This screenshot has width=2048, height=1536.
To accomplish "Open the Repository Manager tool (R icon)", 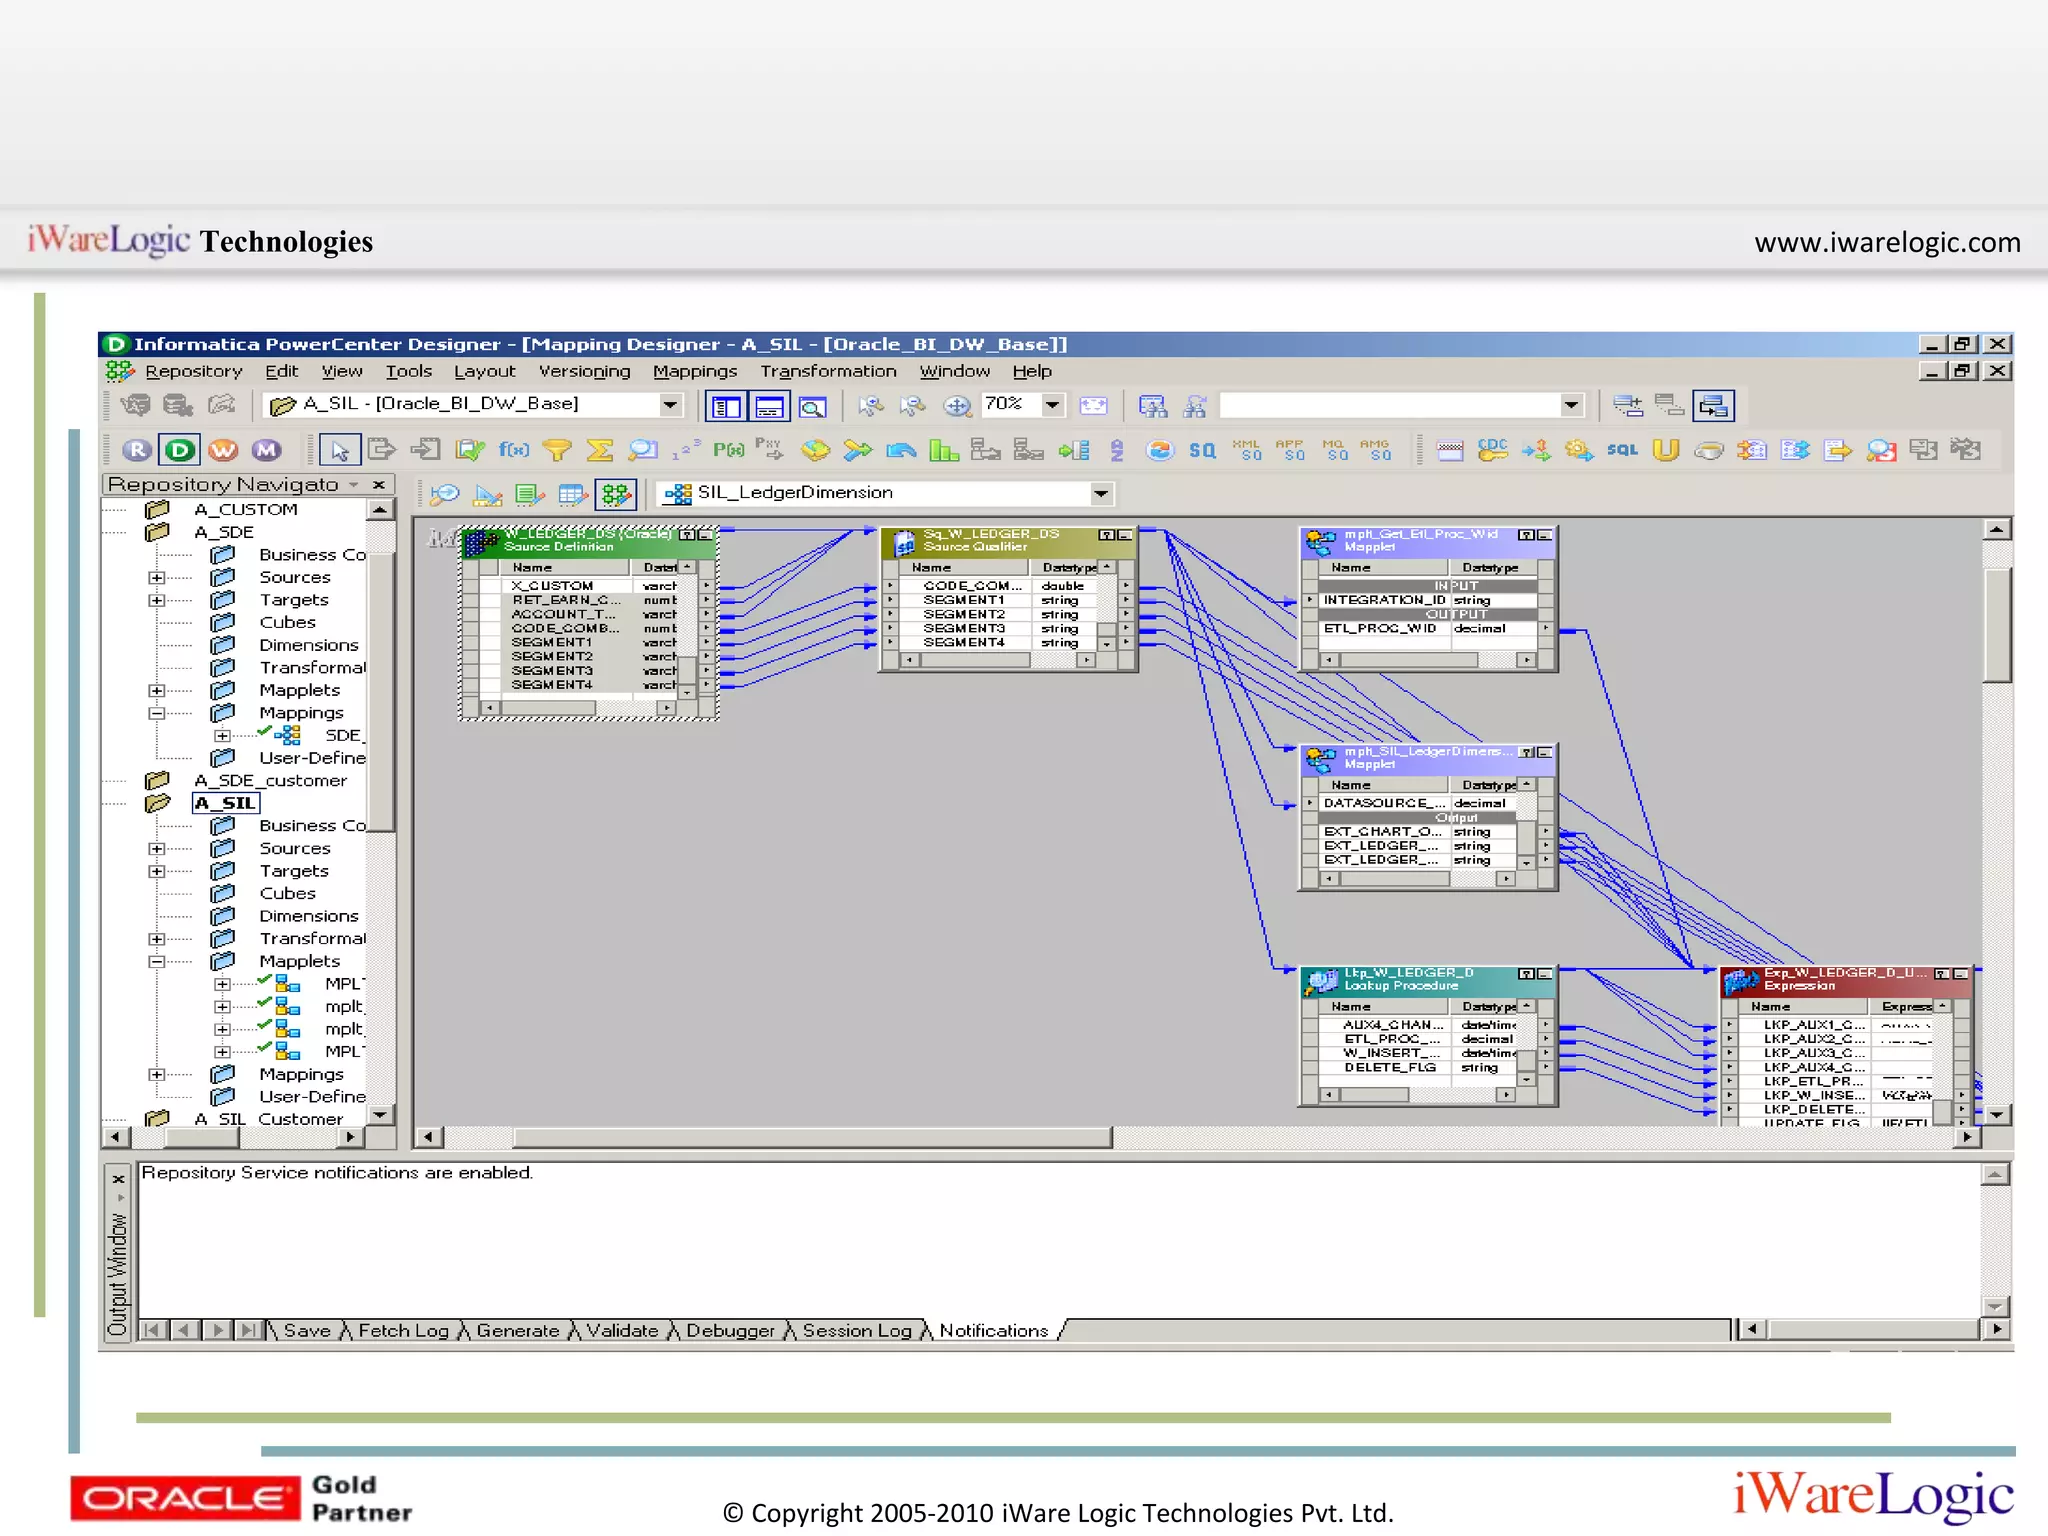I will [138, 450].
